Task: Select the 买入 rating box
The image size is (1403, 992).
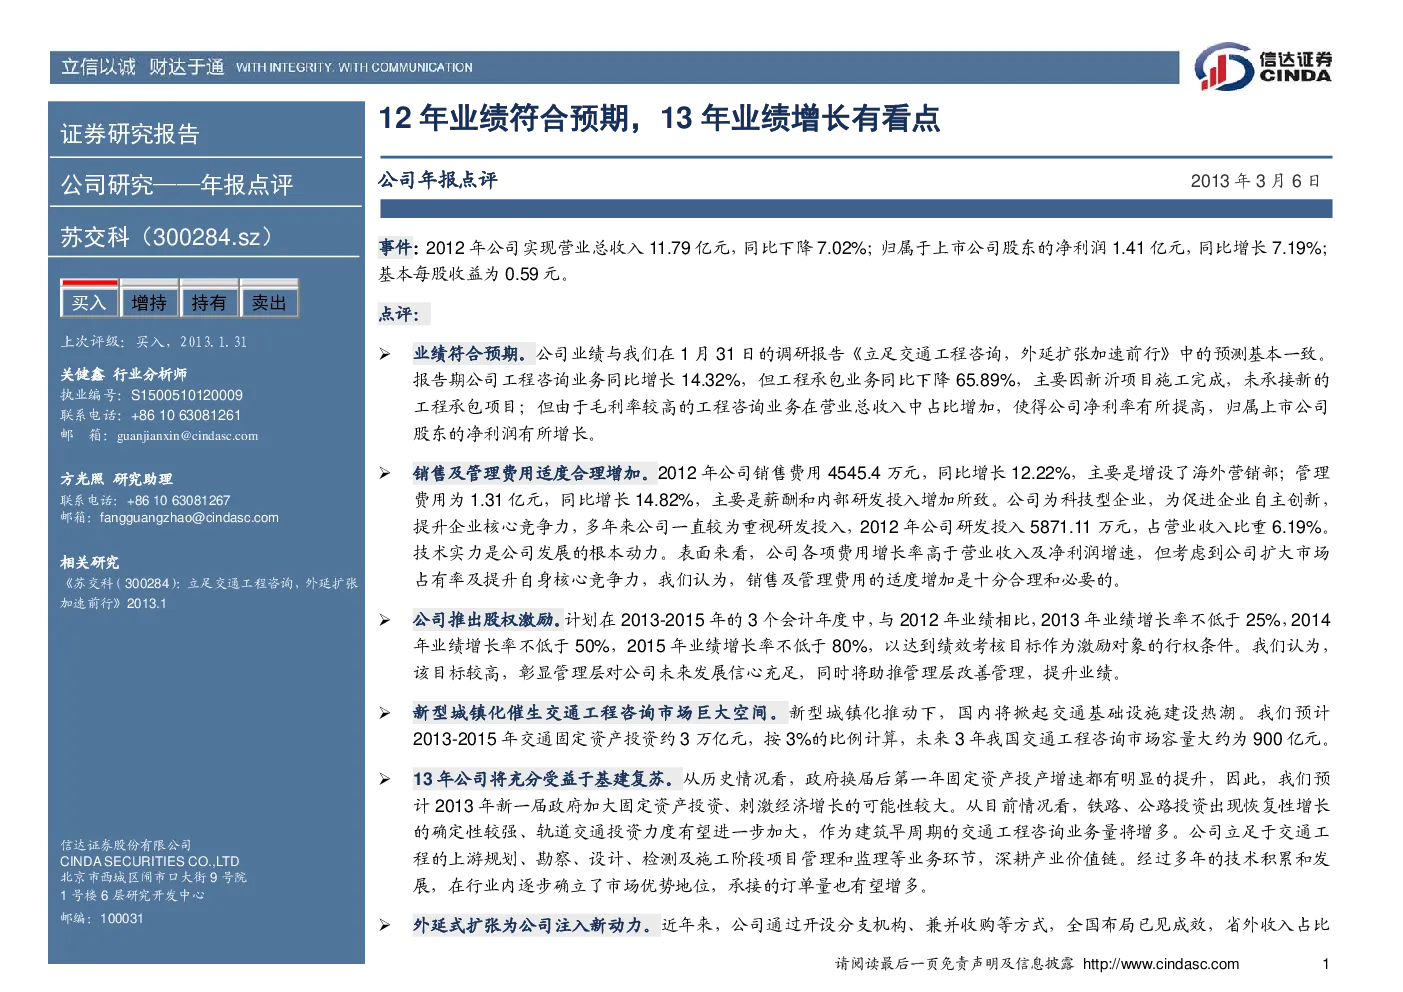Action: (89, 299)
